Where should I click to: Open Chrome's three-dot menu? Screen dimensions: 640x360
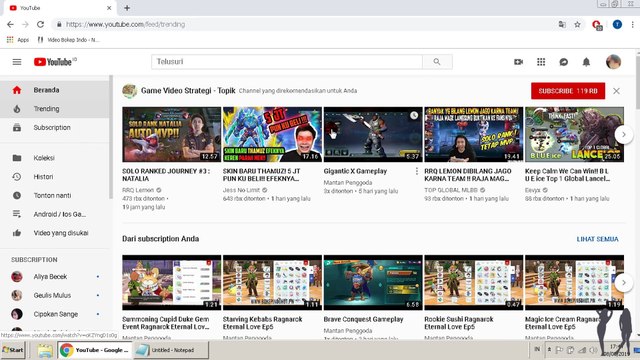tap(633, 24)
